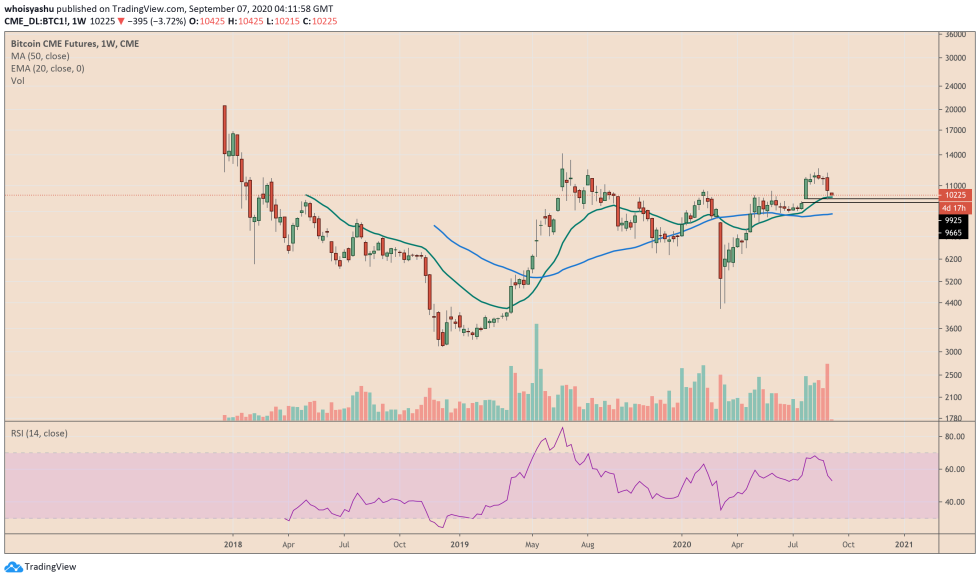Click the 2018 label on the time axis
The height and width of the screenshot is (580, 980).
[x=231, y=544]
